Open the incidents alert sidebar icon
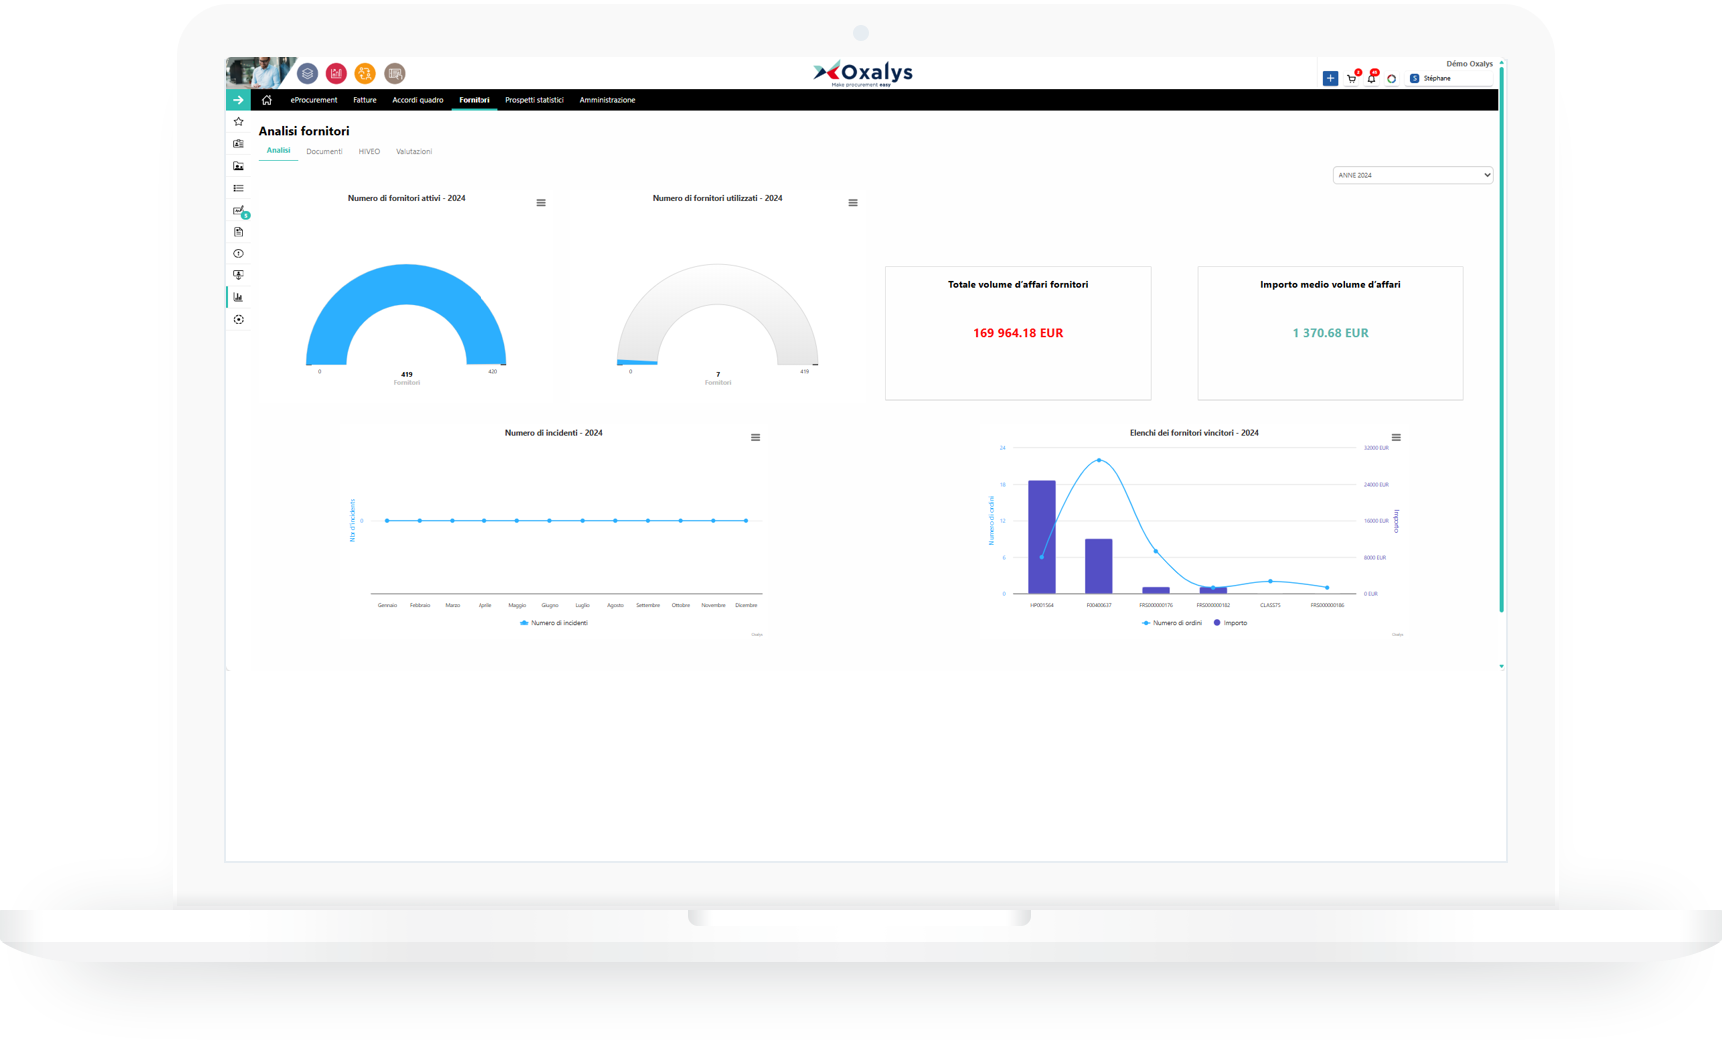Image resolution: width=1722 pixels, height=1040 pixels. [238, 254]
